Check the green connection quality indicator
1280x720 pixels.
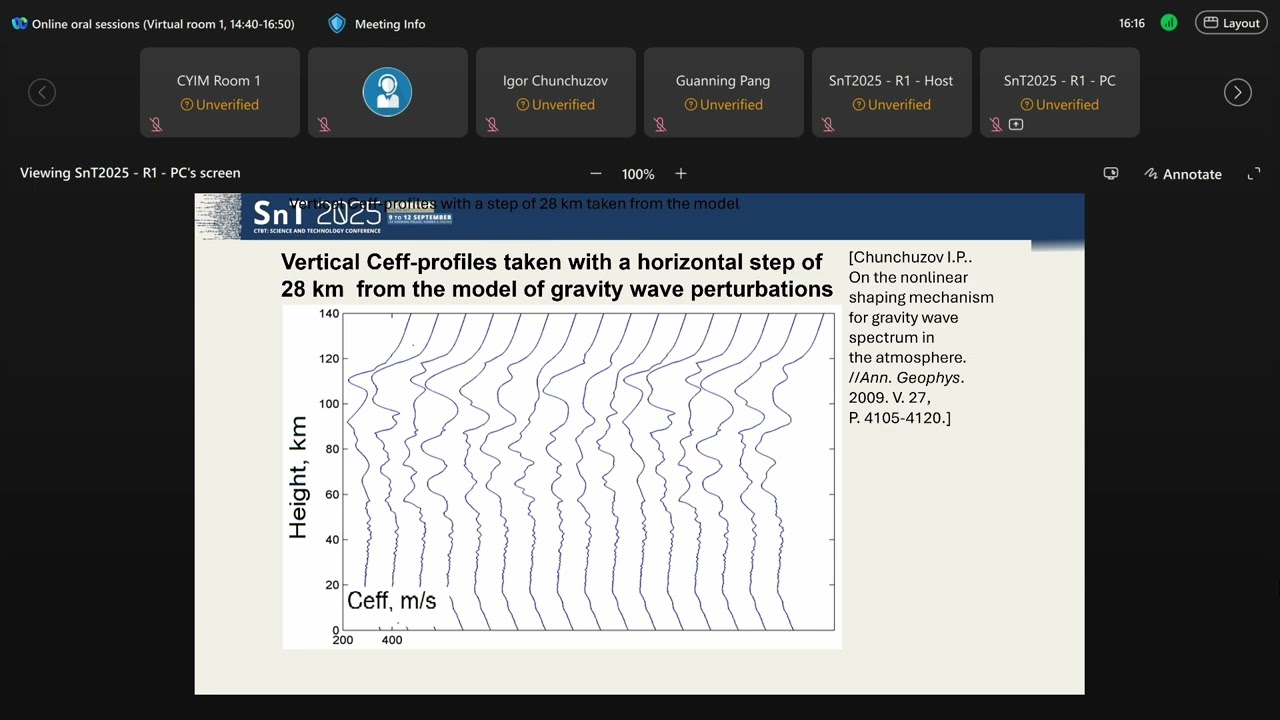(x=1169, y=23)
